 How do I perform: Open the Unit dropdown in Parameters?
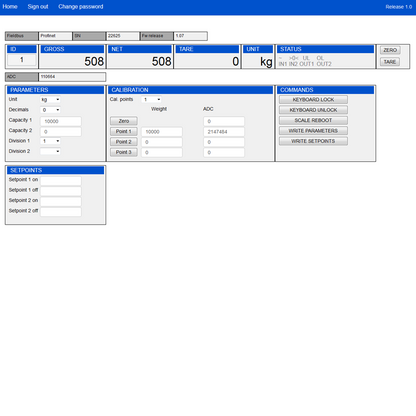50,99
